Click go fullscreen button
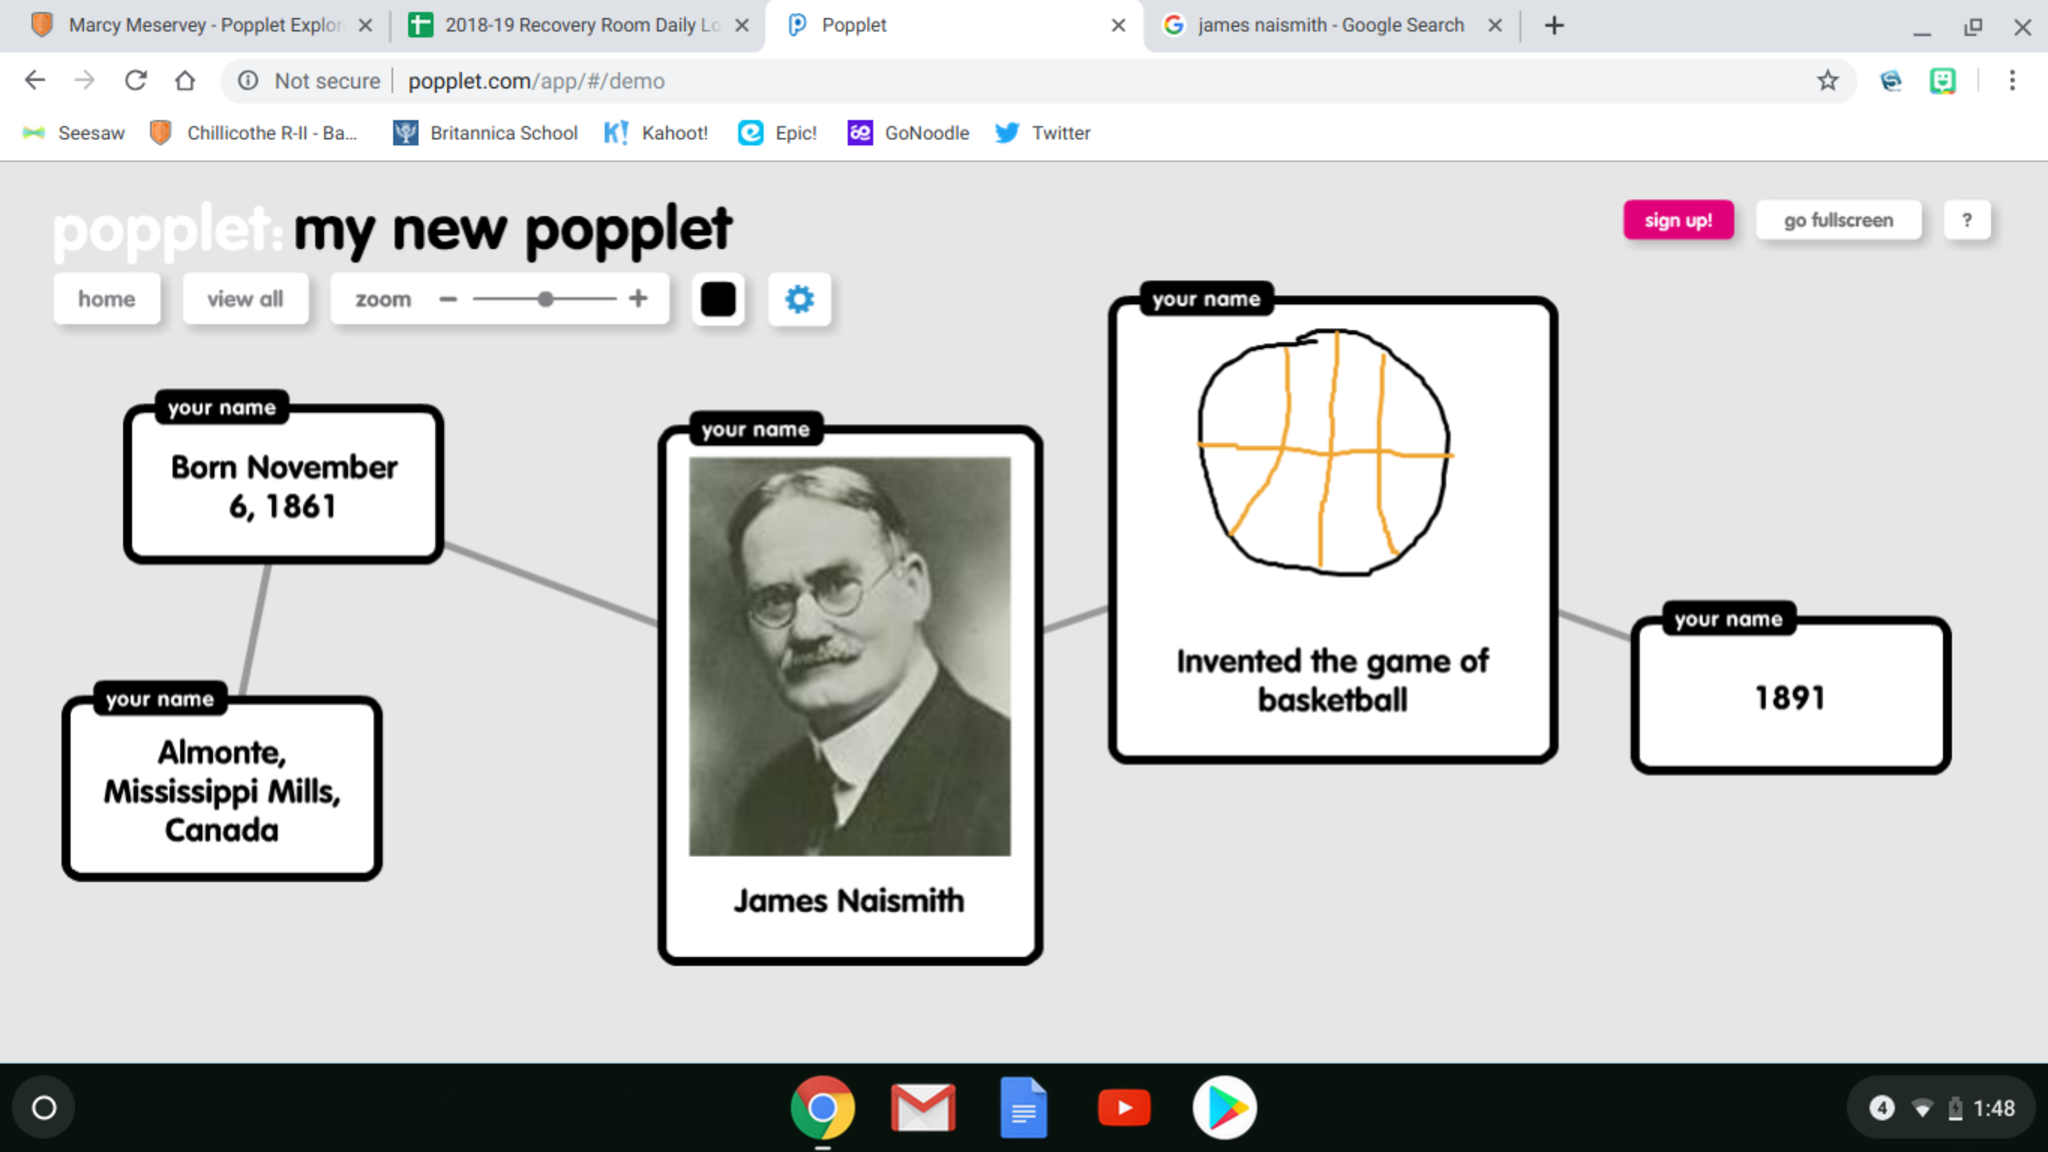 (x=1838, y=220)
